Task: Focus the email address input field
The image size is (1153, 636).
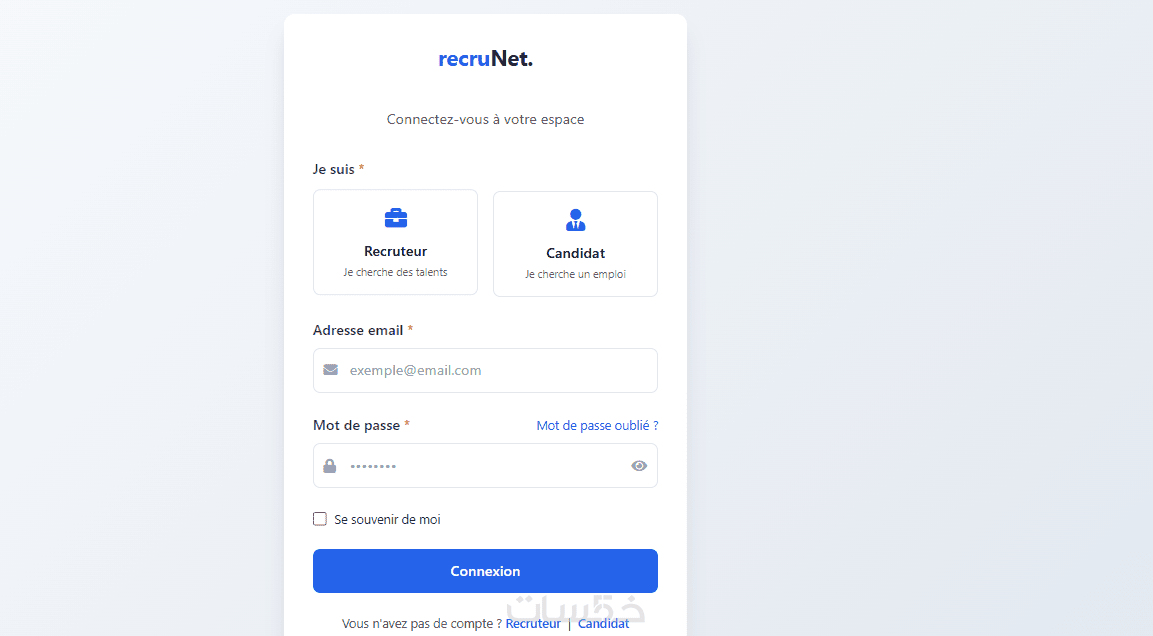Action: click(497, 370)
